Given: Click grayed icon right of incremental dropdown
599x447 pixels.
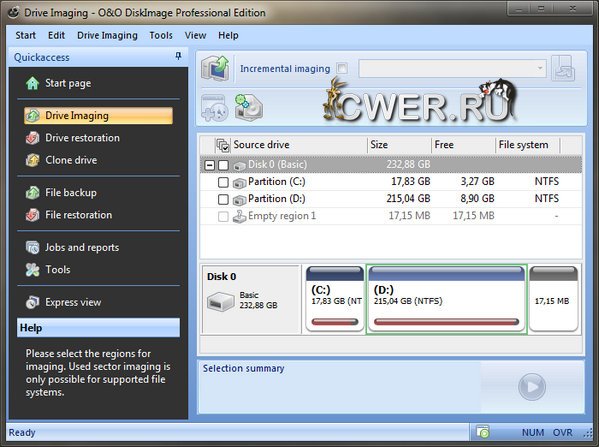Looking at the screenshot, I should [x=563, y=68].
